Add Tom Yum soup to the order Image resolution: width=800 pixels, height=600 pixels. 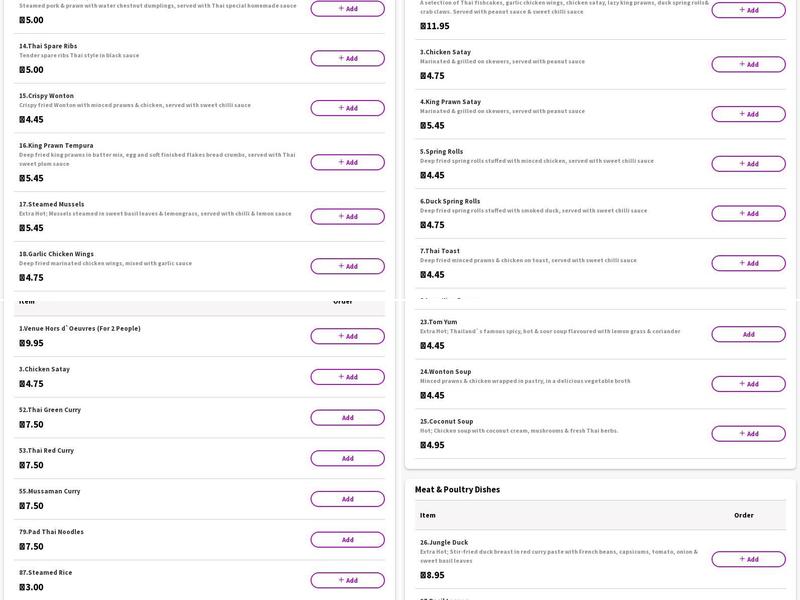pyautogui.click(x=748, y=334)
